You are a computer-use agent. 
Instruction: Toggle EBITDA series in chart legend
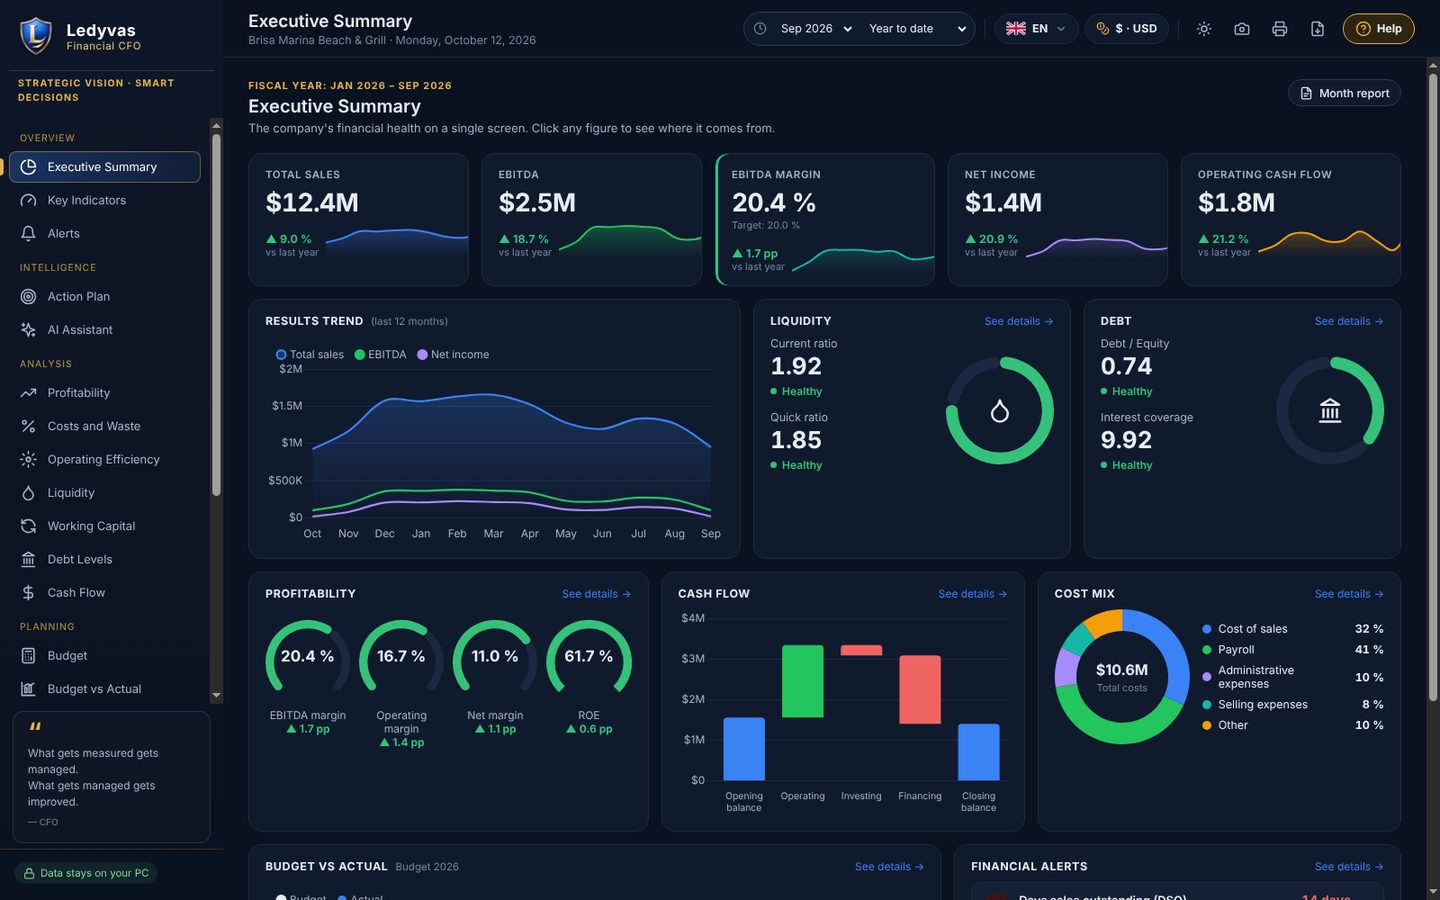(x=380, y=355)
